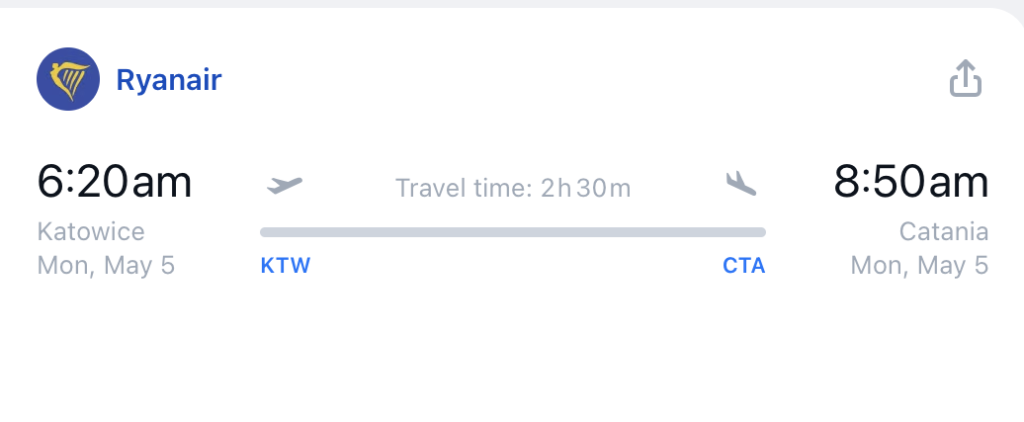Click the flight route progress bar
1024x422 pixels.
[x=513, y=232]
